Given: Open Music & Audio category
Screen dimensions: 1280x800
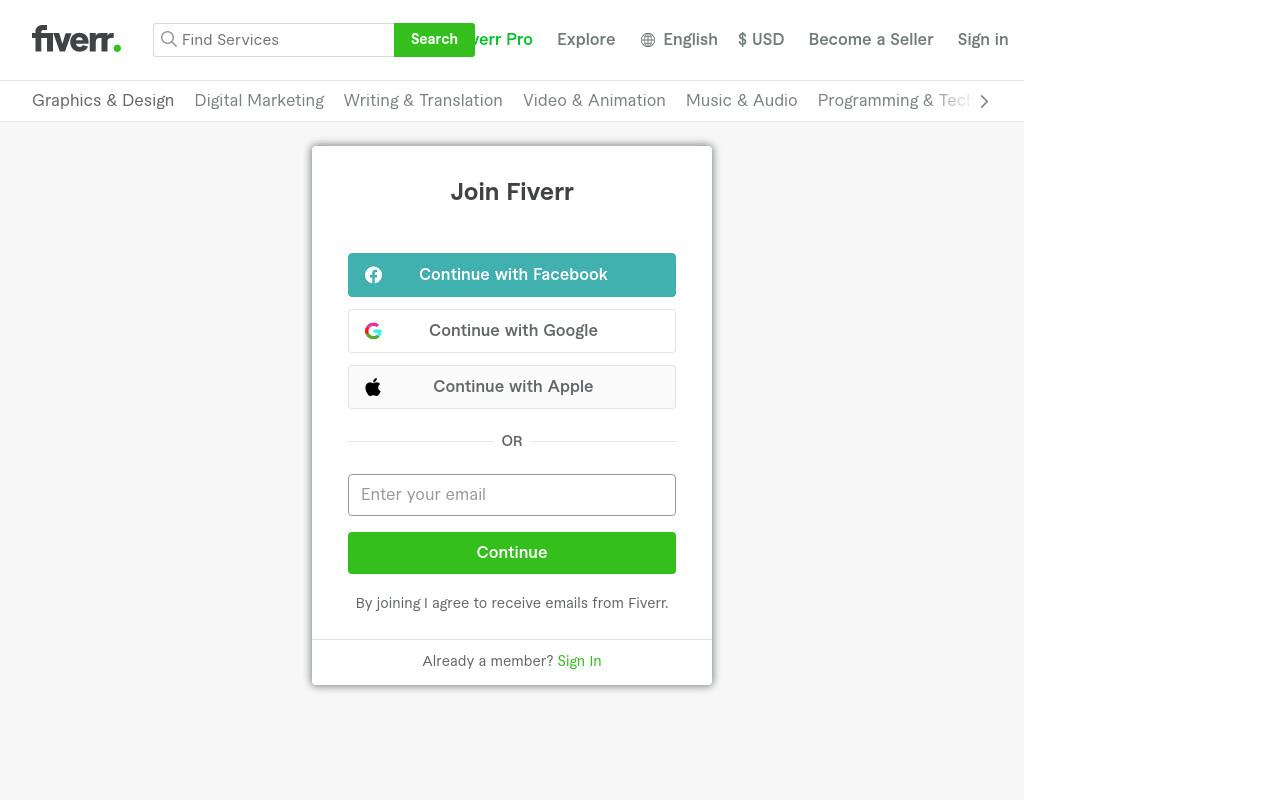Looking at the screenshot, I should click(742, 101).
